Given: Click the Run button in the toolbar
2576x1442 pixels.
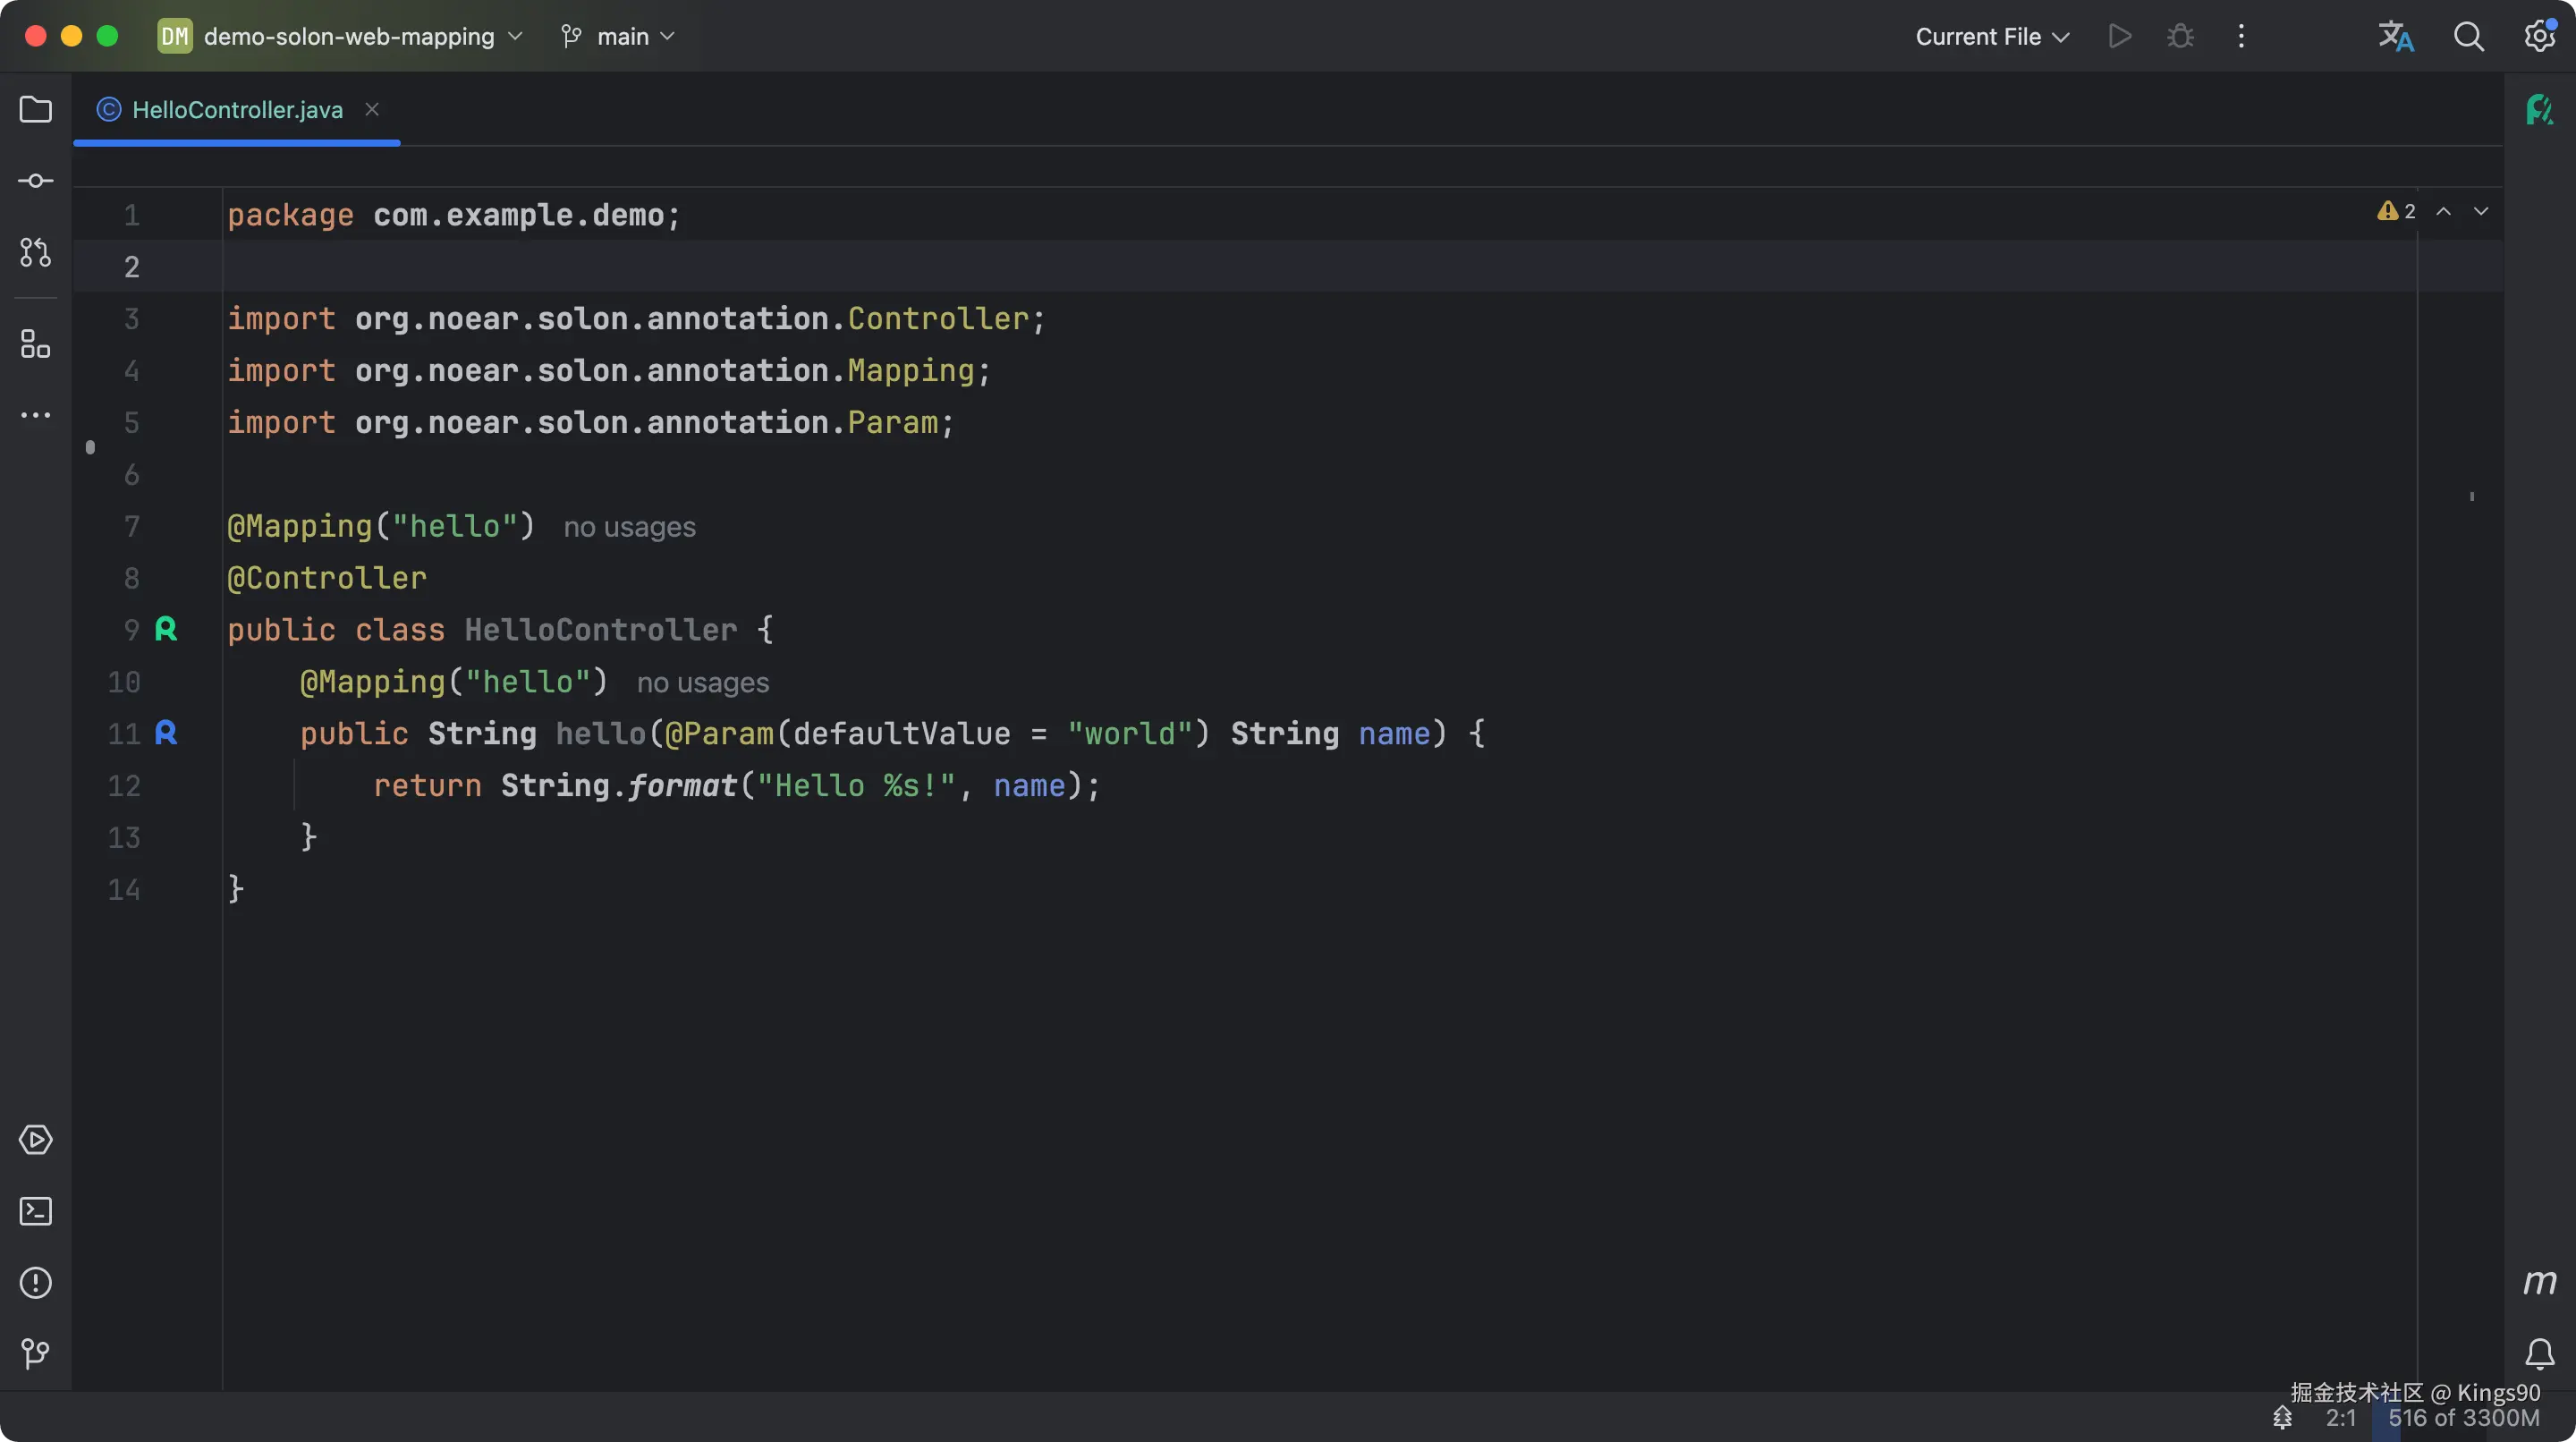Looking at the screenshot, I should [x=2119, y=37].
